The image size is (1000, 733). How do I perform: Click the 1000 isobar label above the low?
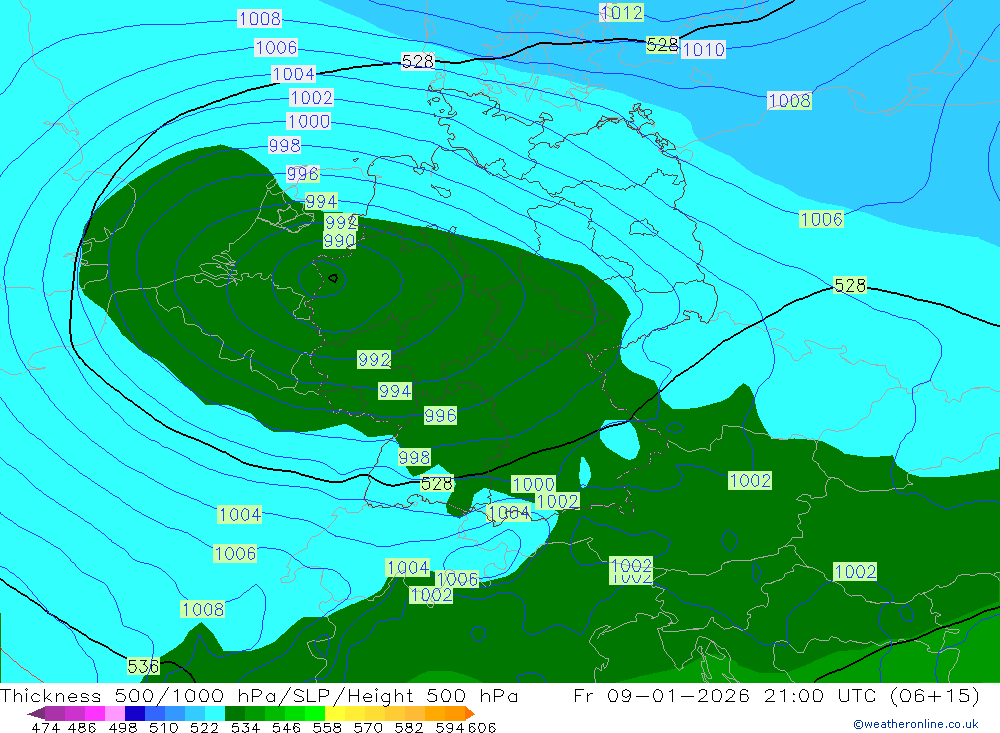[309, 121]
